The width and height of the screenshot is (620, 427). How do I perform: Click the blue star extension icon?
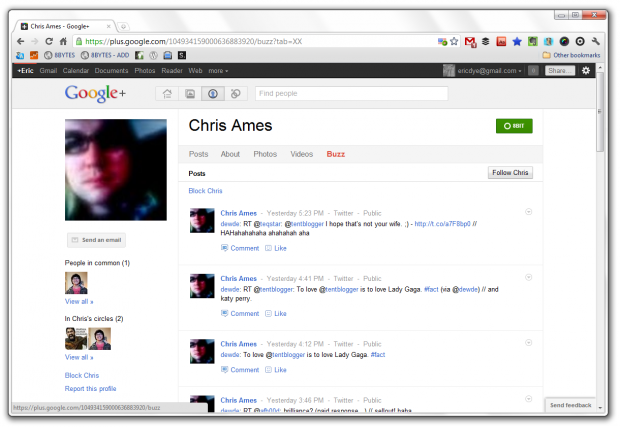tap(517, 41)
